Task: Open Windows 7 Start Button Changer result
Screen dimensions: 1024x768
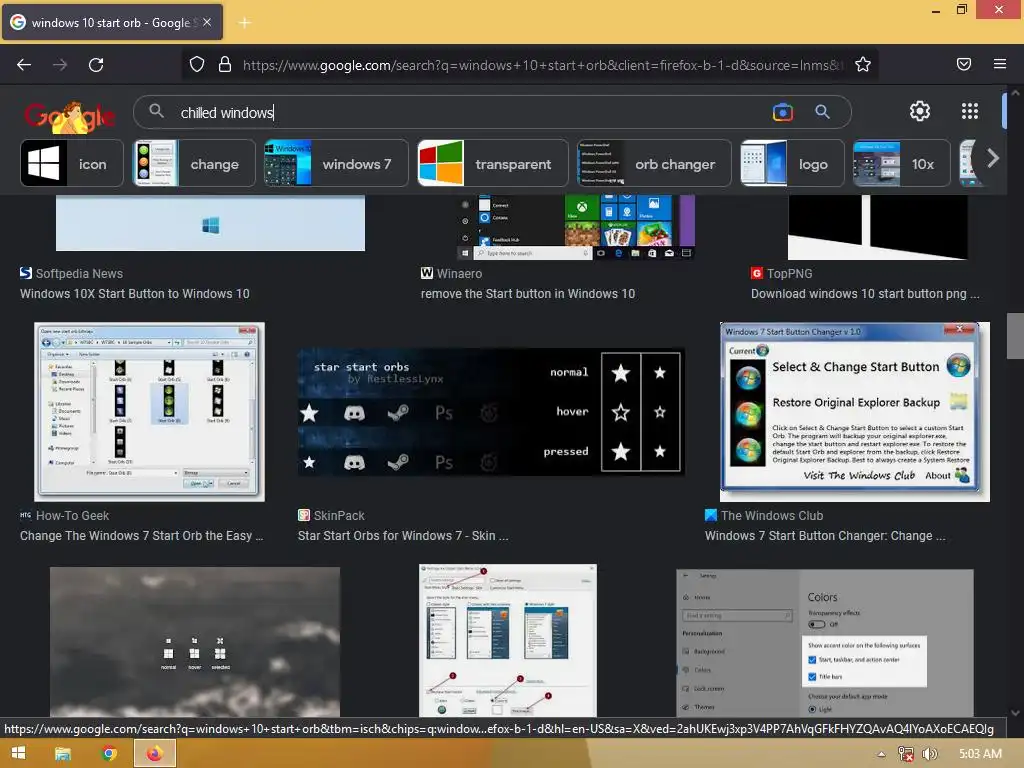Action: (825, 536)
